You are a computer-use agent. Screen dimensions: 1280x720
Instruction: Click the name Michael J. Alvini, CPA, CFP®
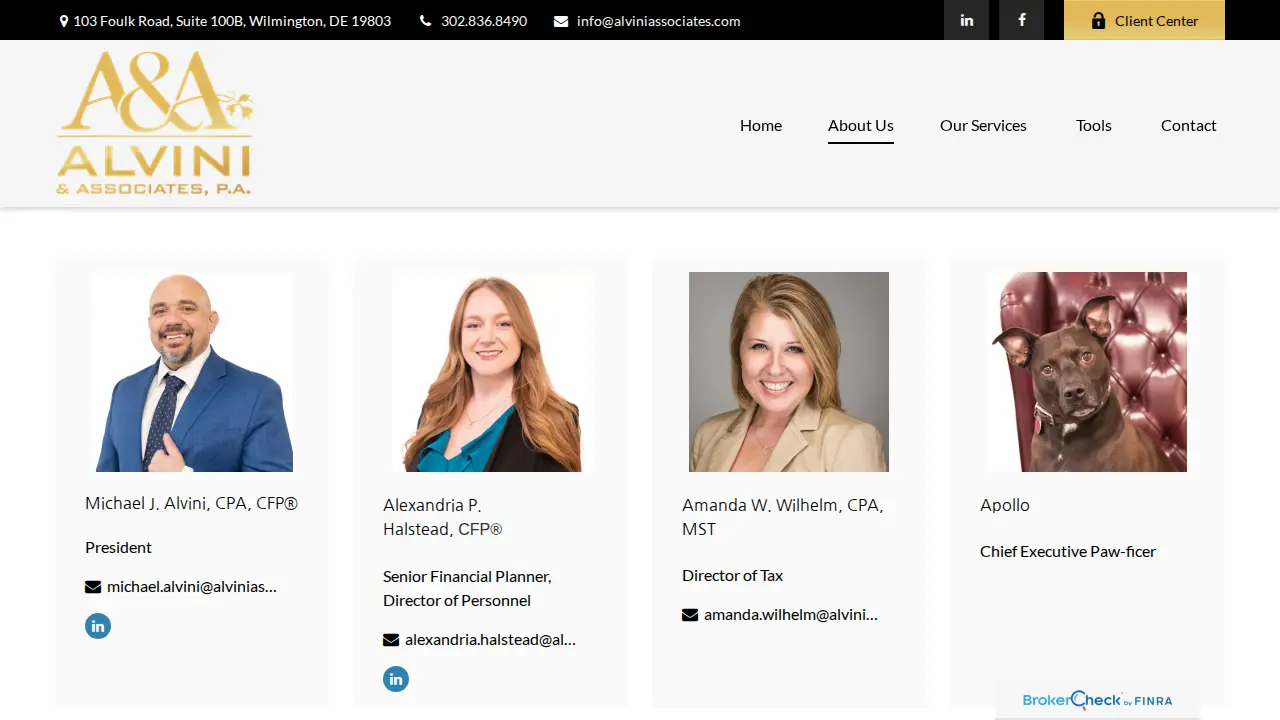[192, 504]
